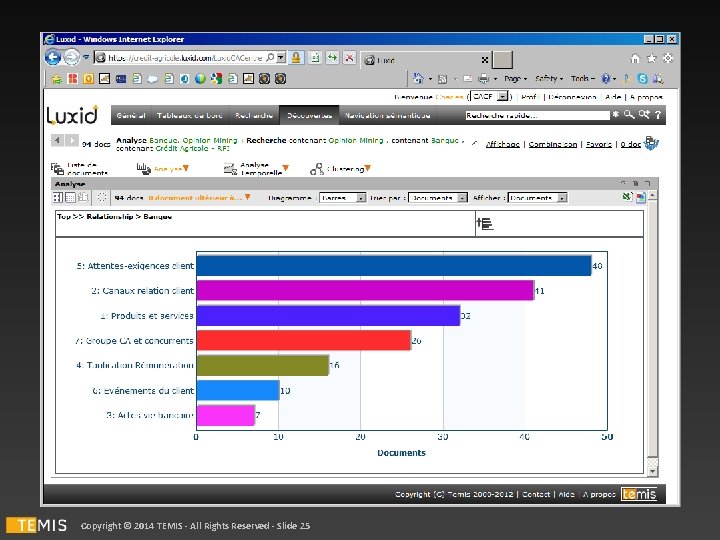
Task: Click the printer icon in command bar
Action: coord(484,79)
